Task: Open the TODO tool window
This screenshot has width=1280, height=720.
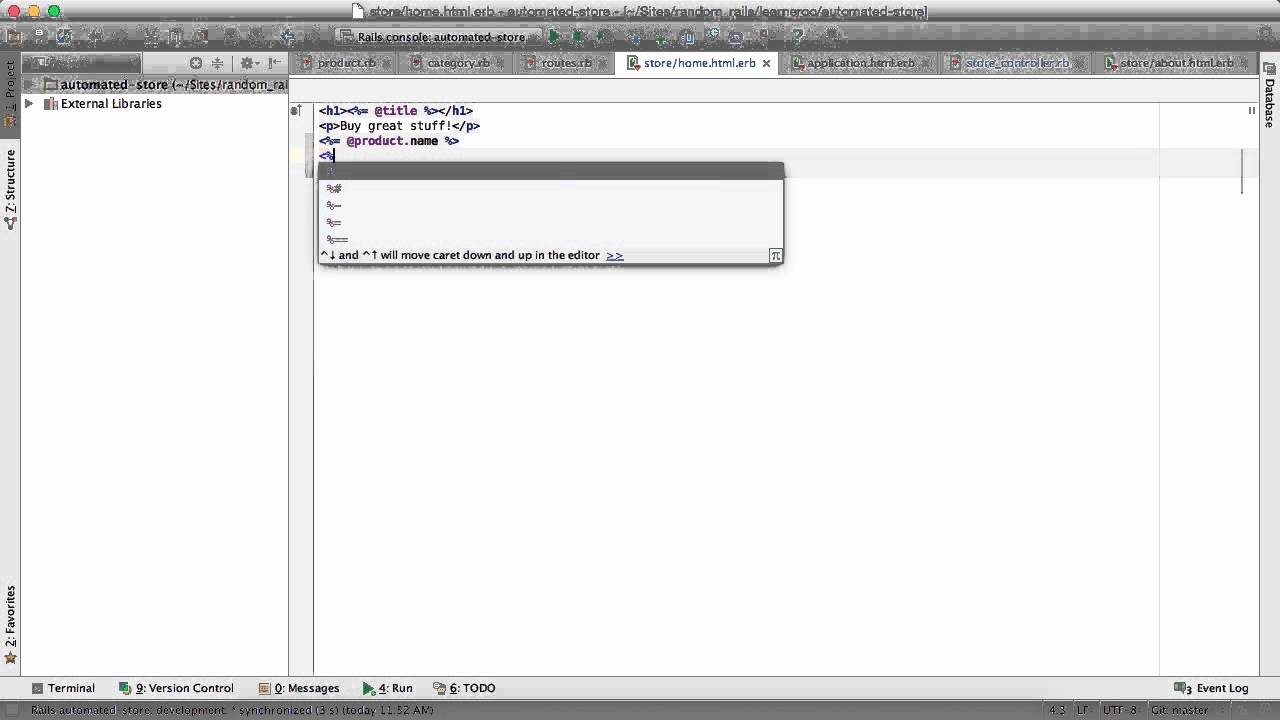Action: click(465, 688)
